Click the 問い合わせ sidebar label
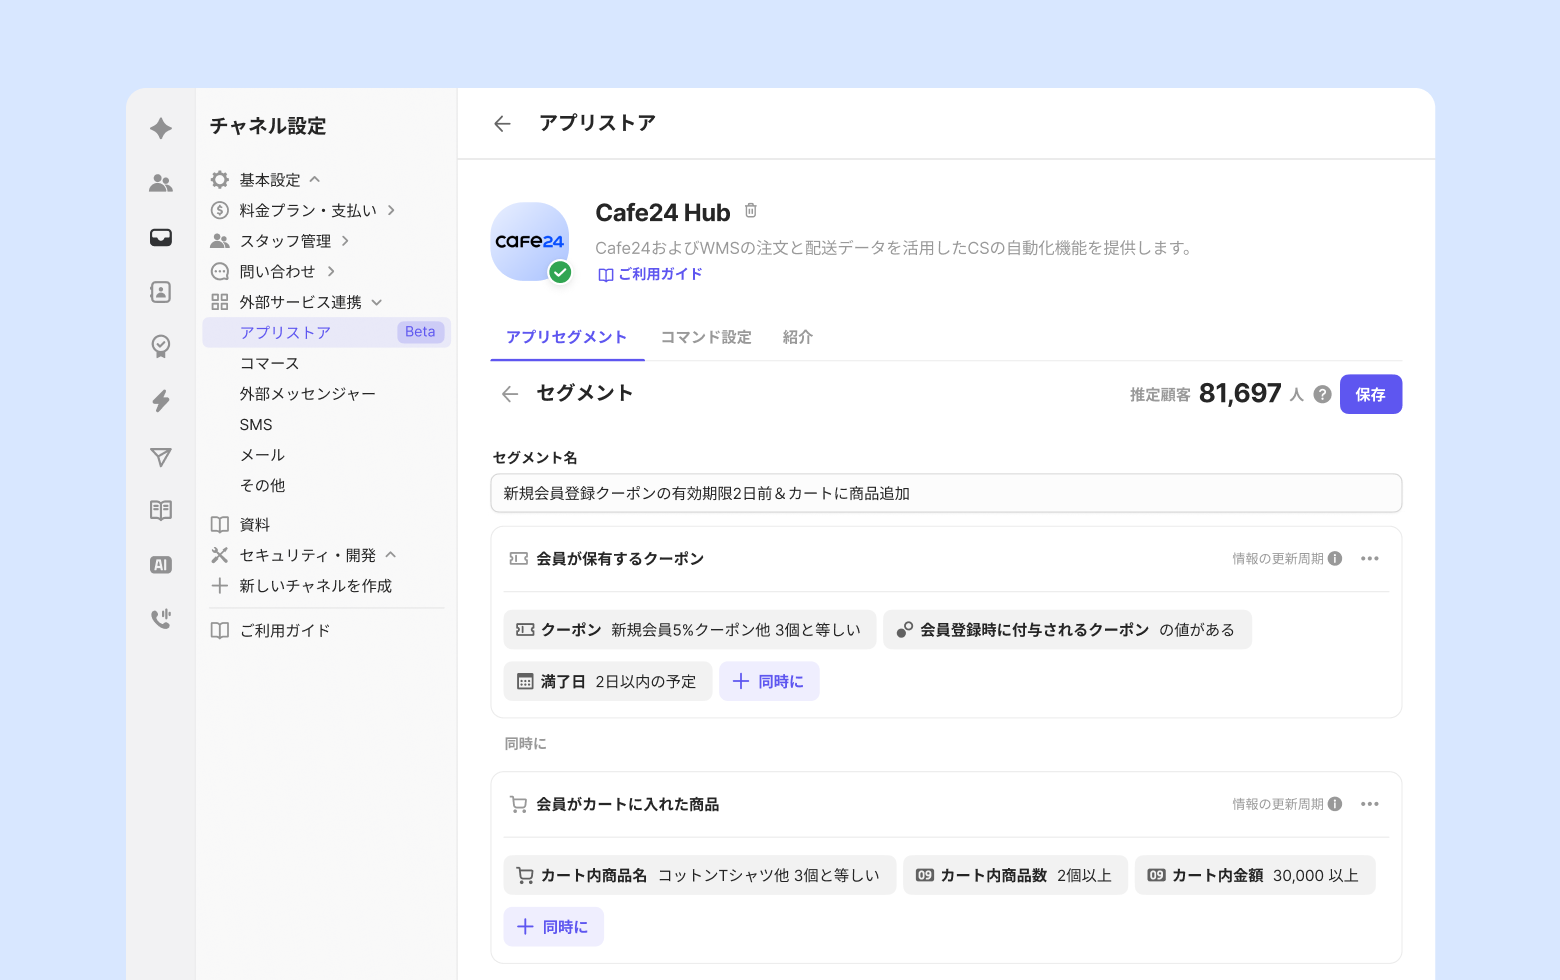The width and height of the screenshot is (1560, 980). click(277, 271)
